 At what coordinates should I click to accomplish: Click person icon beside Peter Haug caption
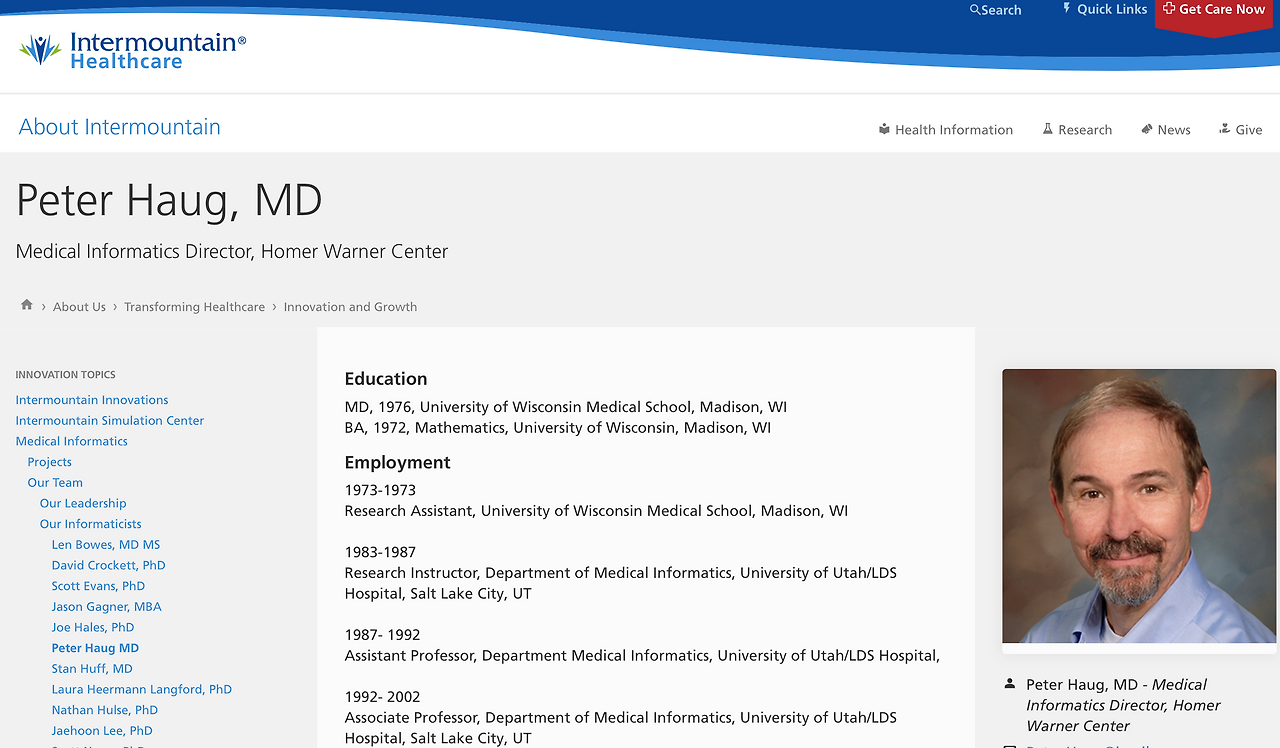point(1009,684)
